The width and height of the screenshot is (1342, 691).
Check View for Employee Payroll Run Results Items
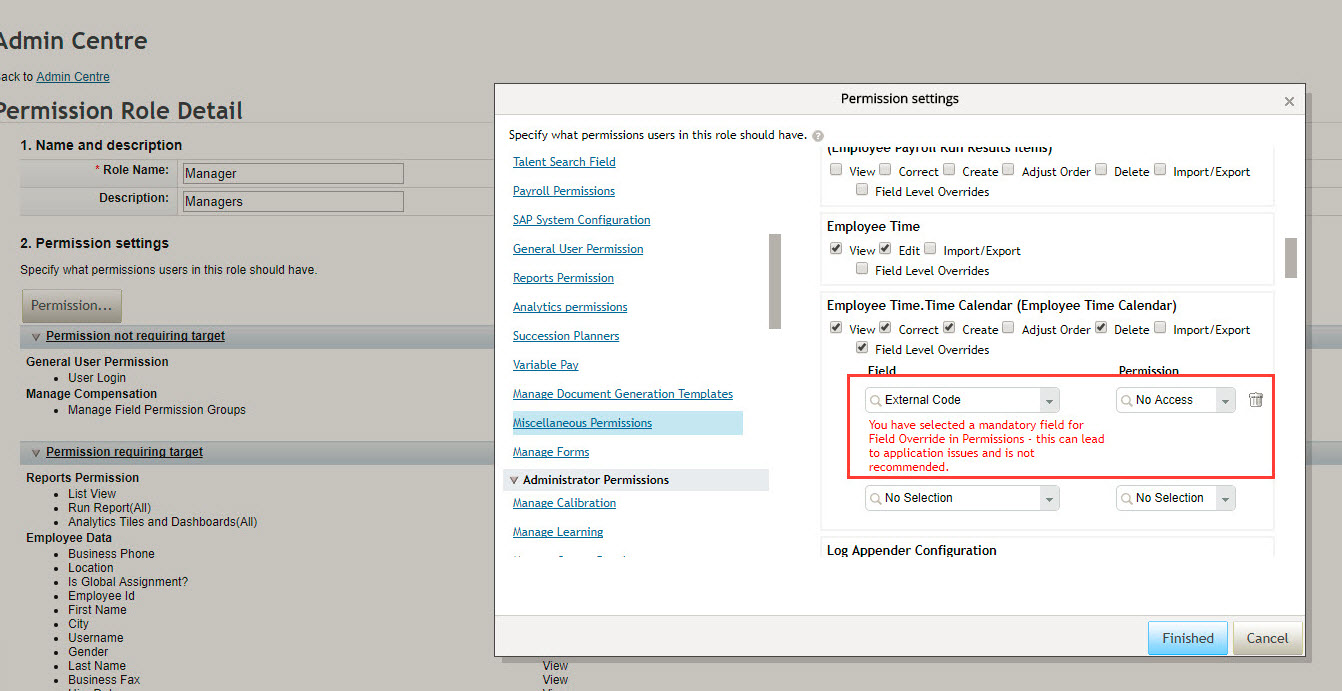836,170
